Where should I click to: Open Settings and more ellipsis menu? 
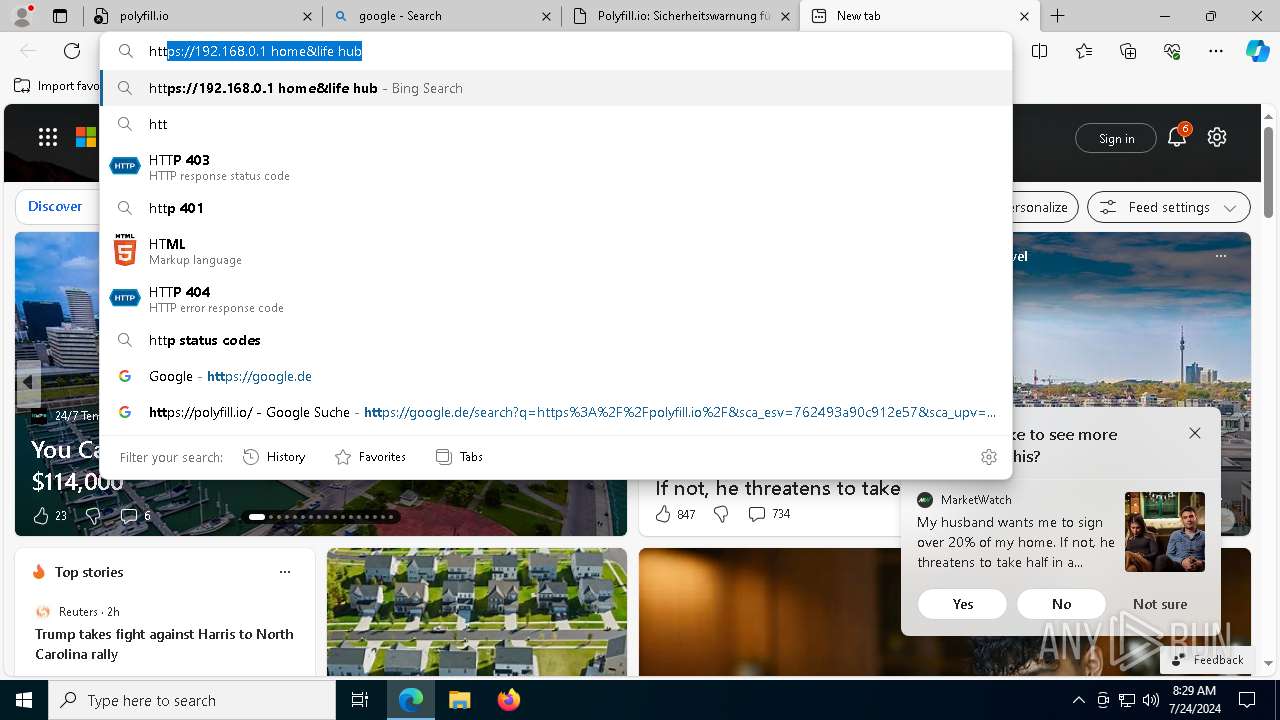1216,51
